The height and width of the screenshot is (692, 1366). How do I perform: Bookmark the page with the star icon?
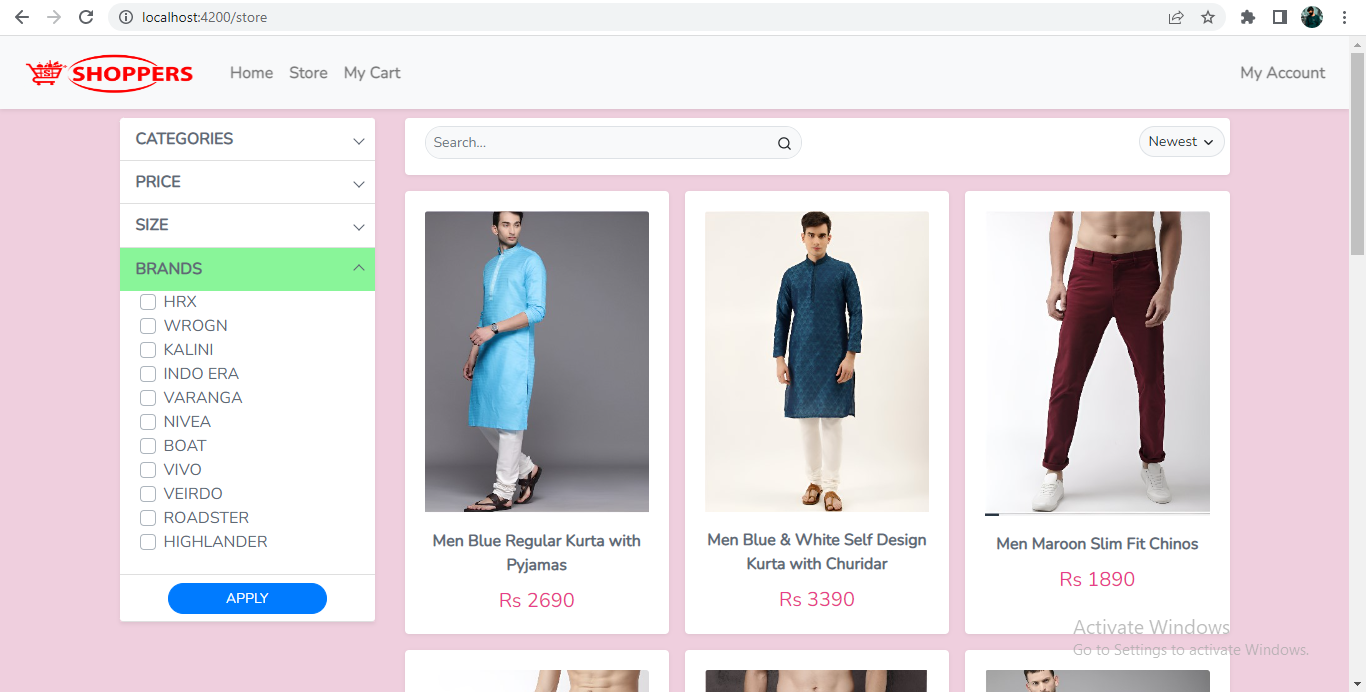point(1208,17)
